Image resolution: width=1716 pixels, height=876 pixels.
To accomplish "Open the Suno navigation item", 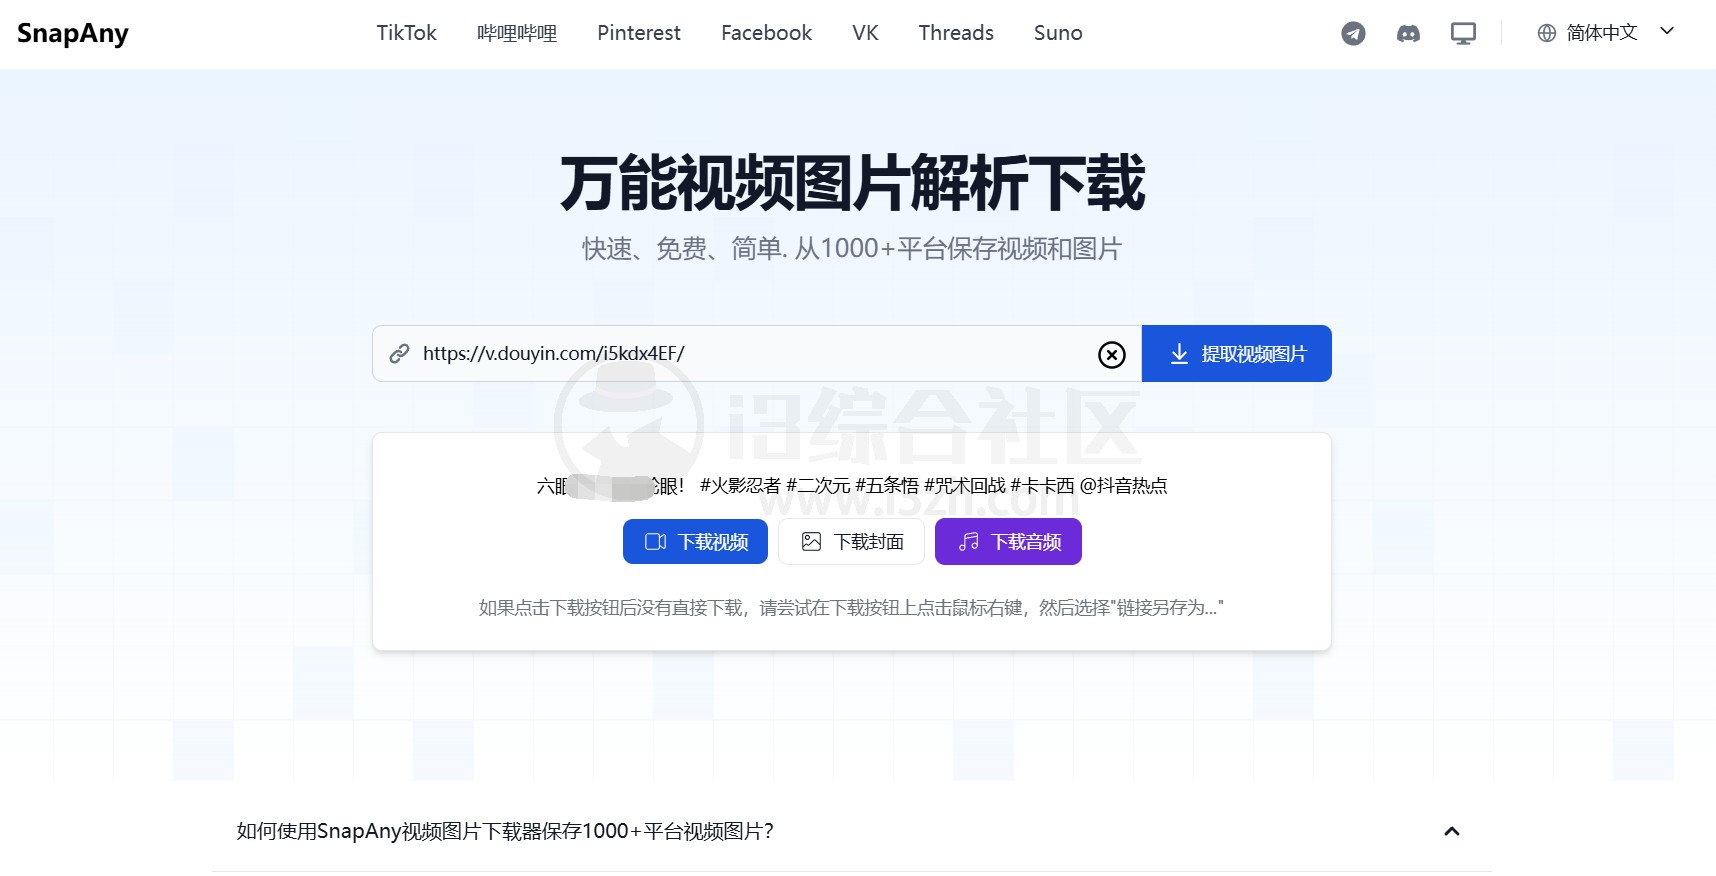I will pos(1057,33).
